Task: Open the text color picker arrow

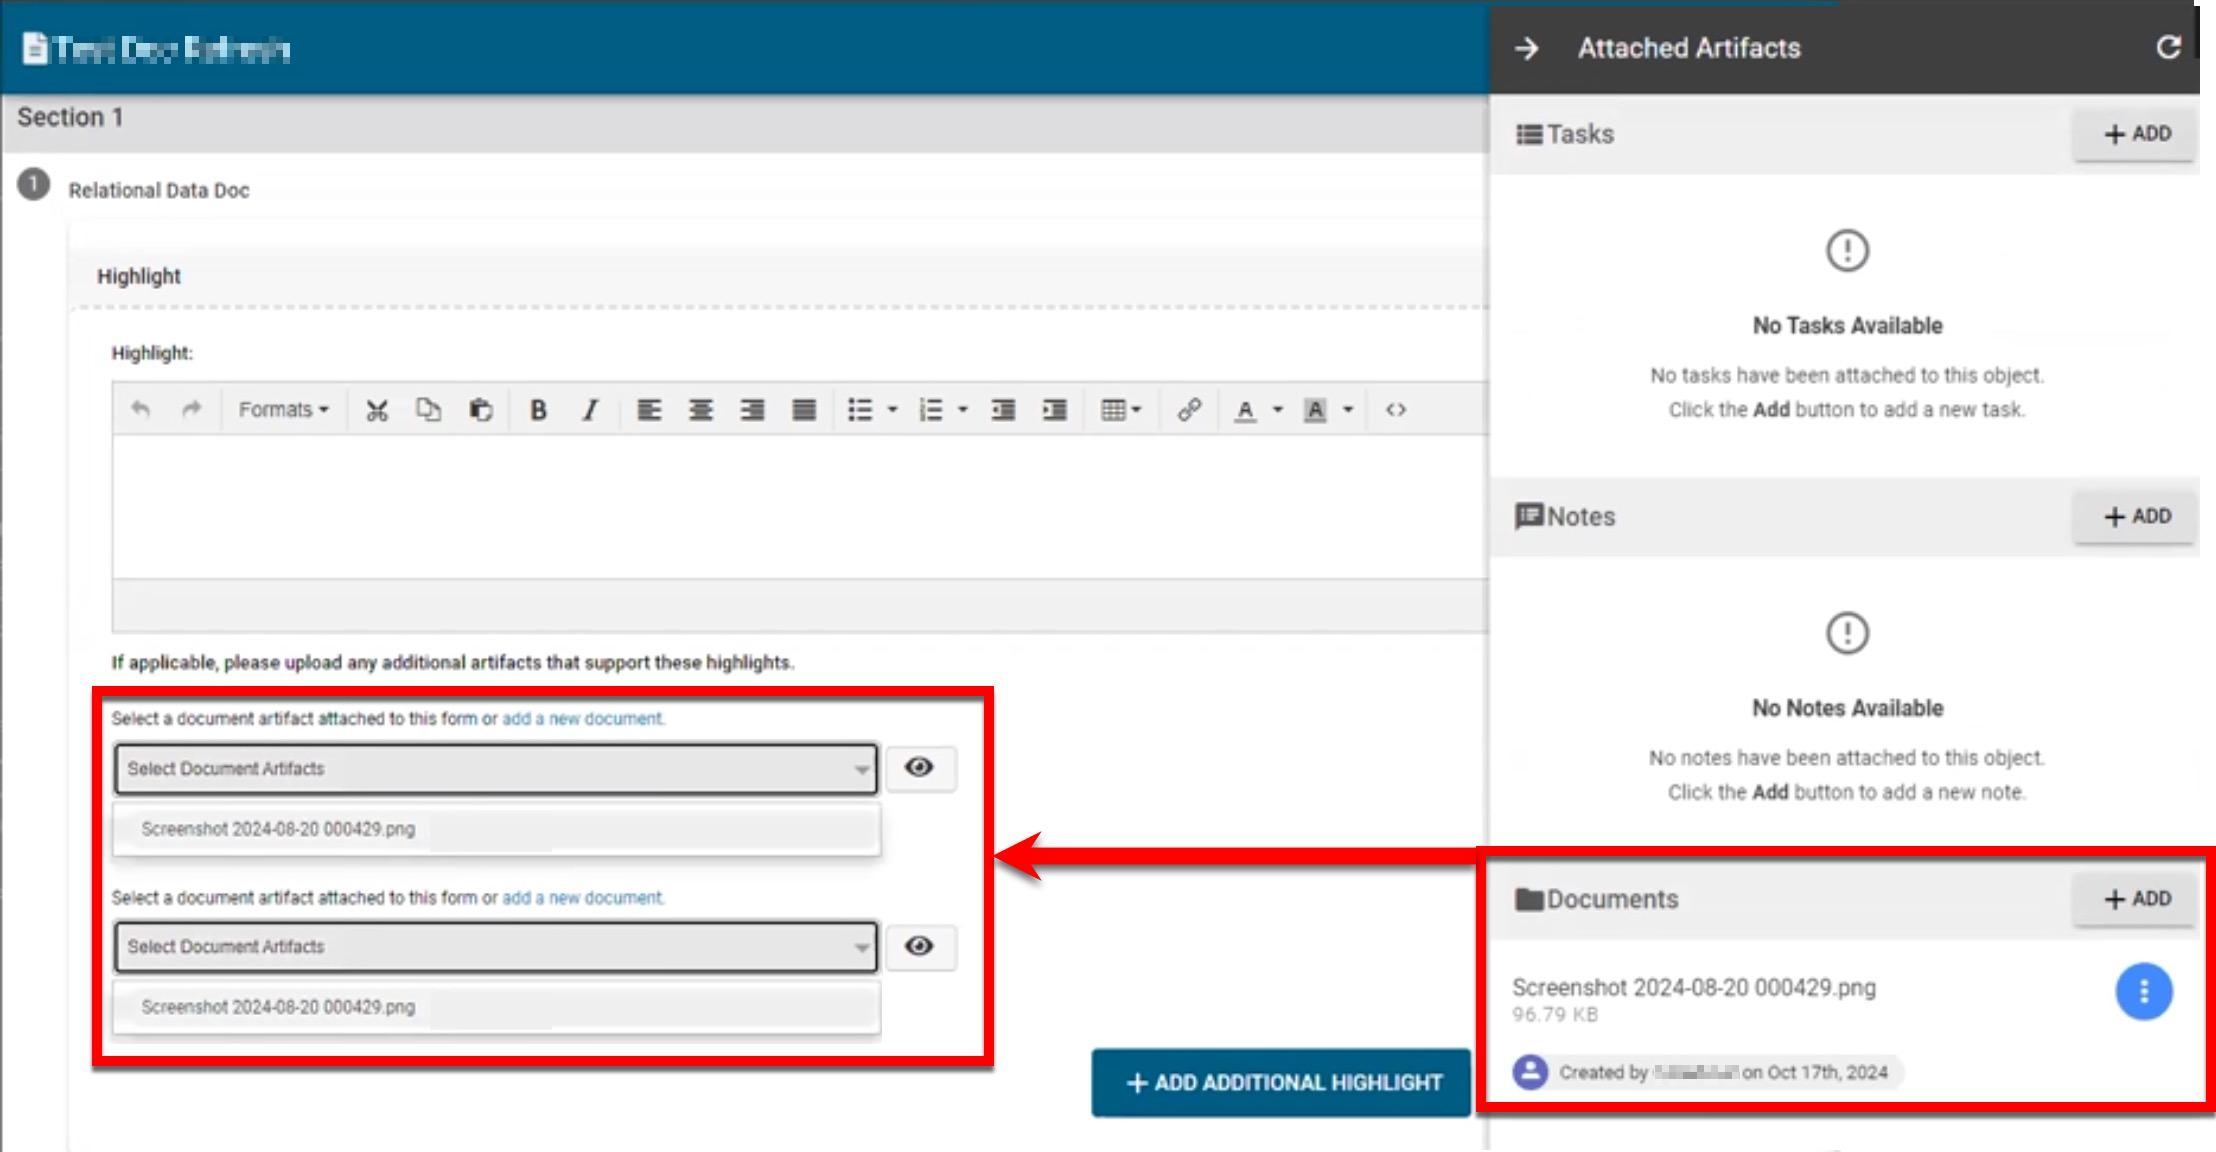Action: pyautogui.click(x=1277, y=410)
